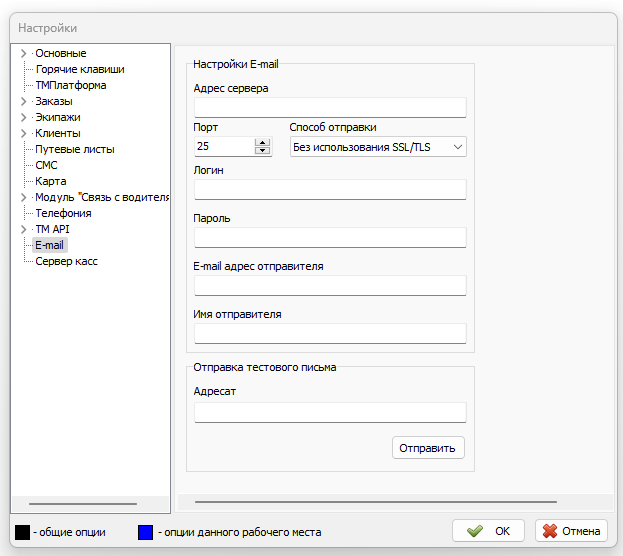The height and width of the screenshot is (556, 623).
Task: Expand the Основные tree node
Action: coord(23,53)
